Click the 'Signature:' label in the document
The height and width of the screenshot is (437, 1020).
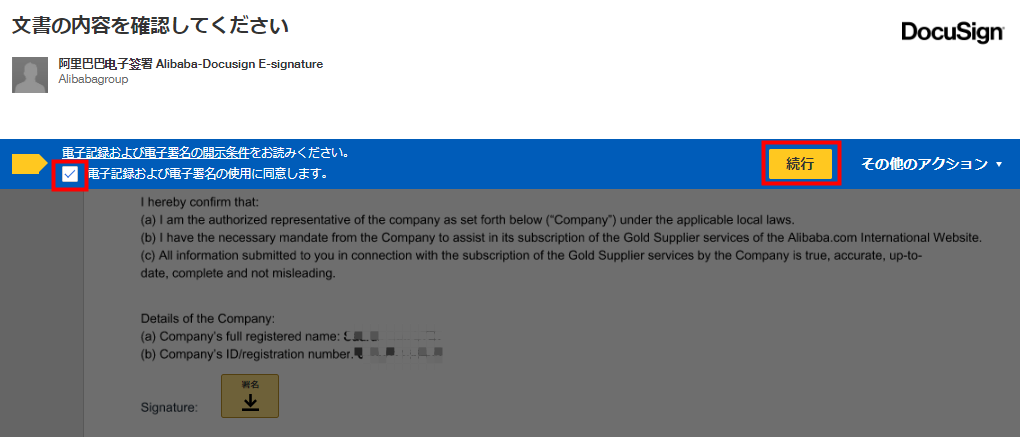(169, 408)
